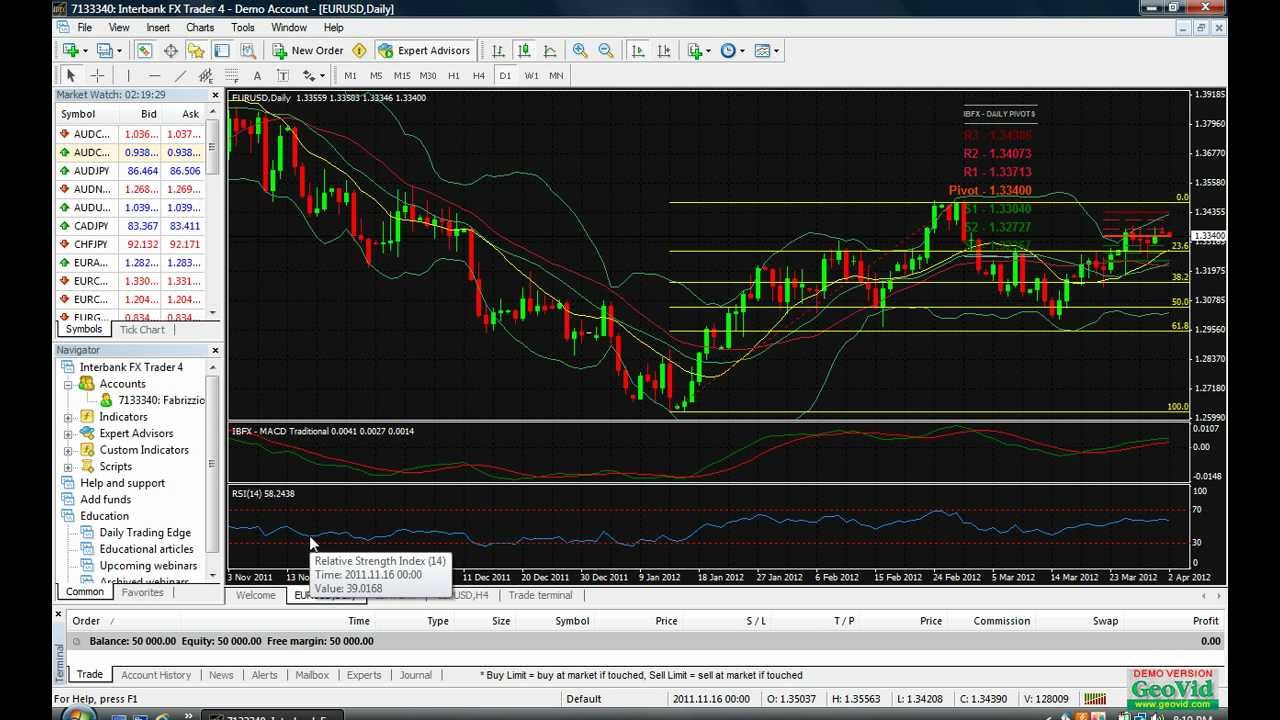This screenshot has width=1280, height=720.
Task: Switch timeframe to H1
Action: coord(454,75)
